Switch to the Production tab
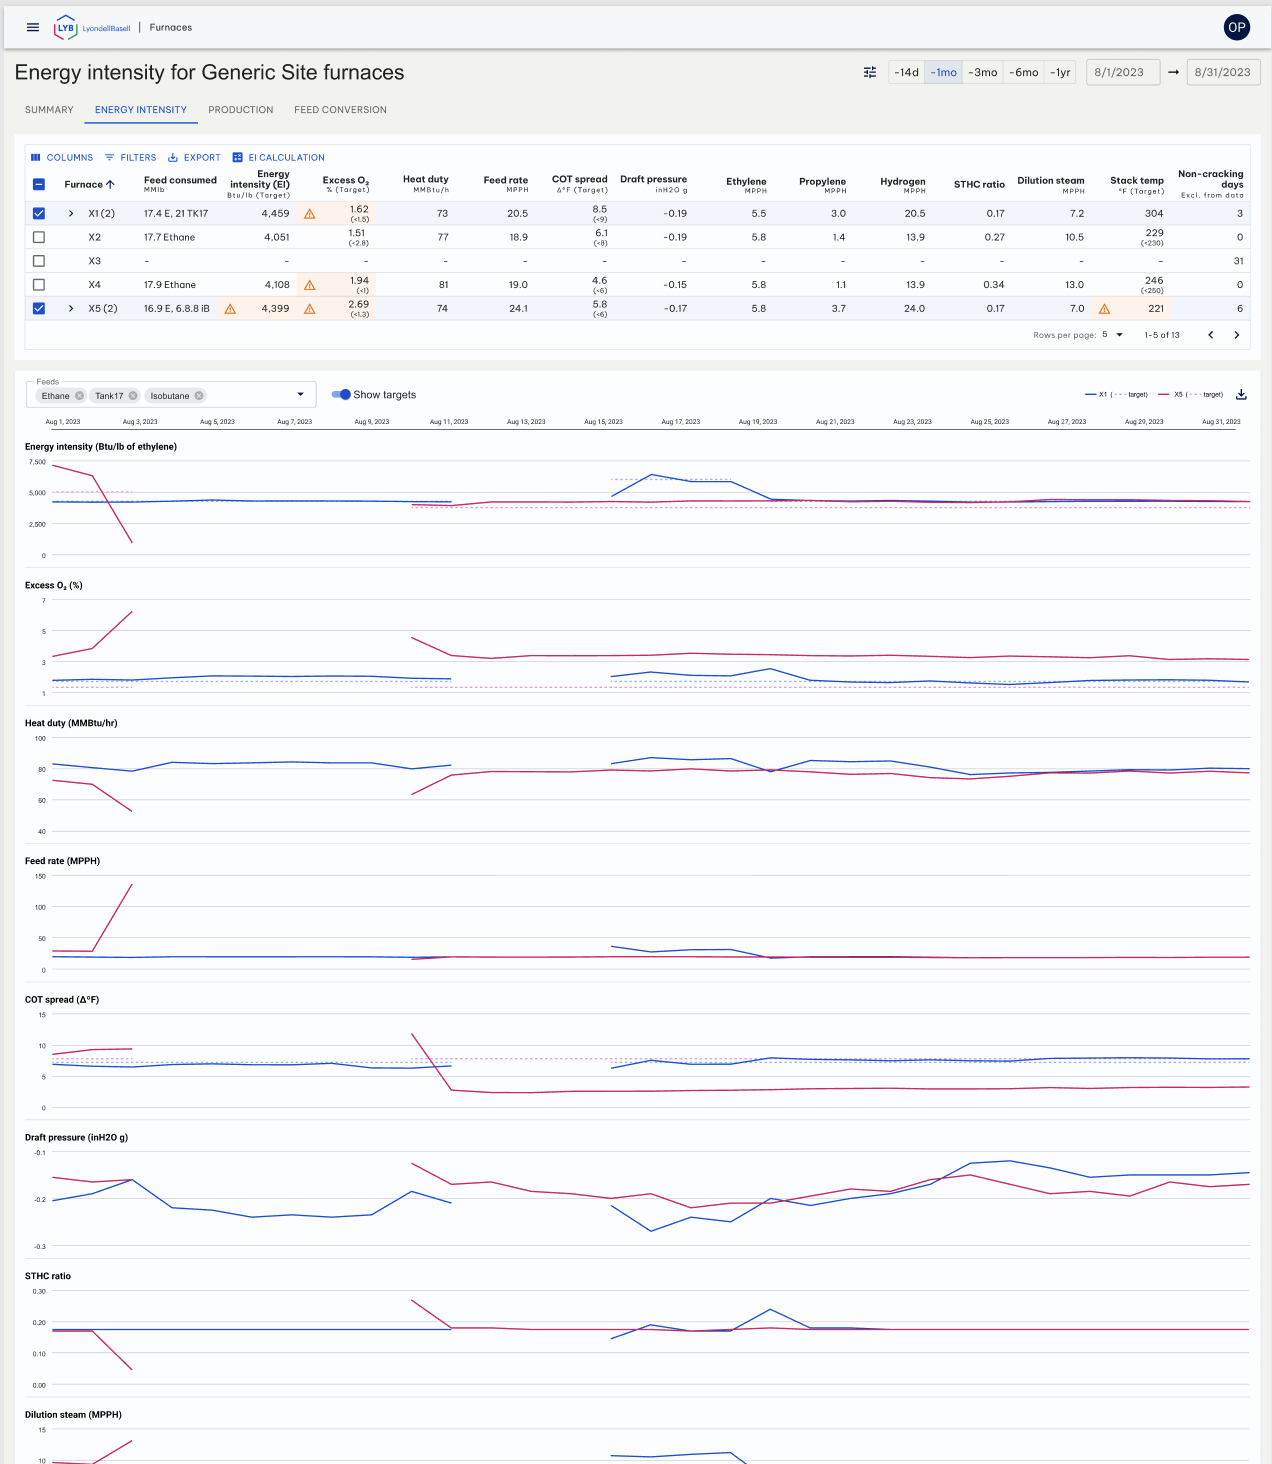 pyautogui.click(x=241, y=110)
